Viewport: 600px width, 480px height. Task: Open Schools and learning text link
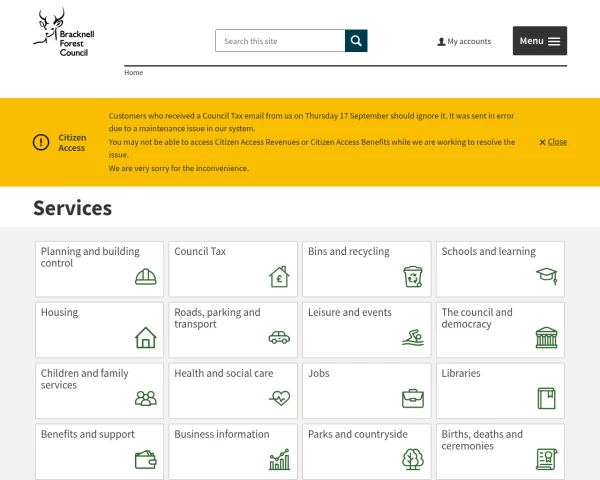[489, 251]
